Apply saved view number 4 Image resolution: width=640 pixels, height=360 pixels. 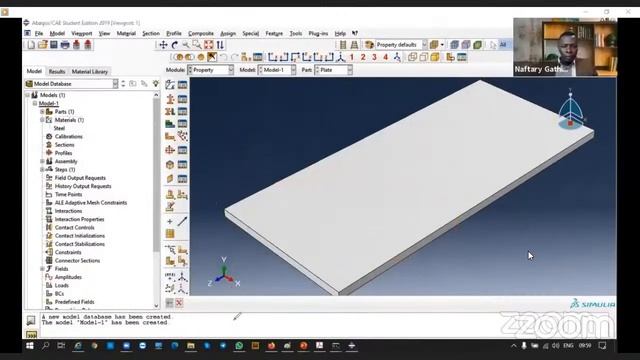tap(385, 57)
